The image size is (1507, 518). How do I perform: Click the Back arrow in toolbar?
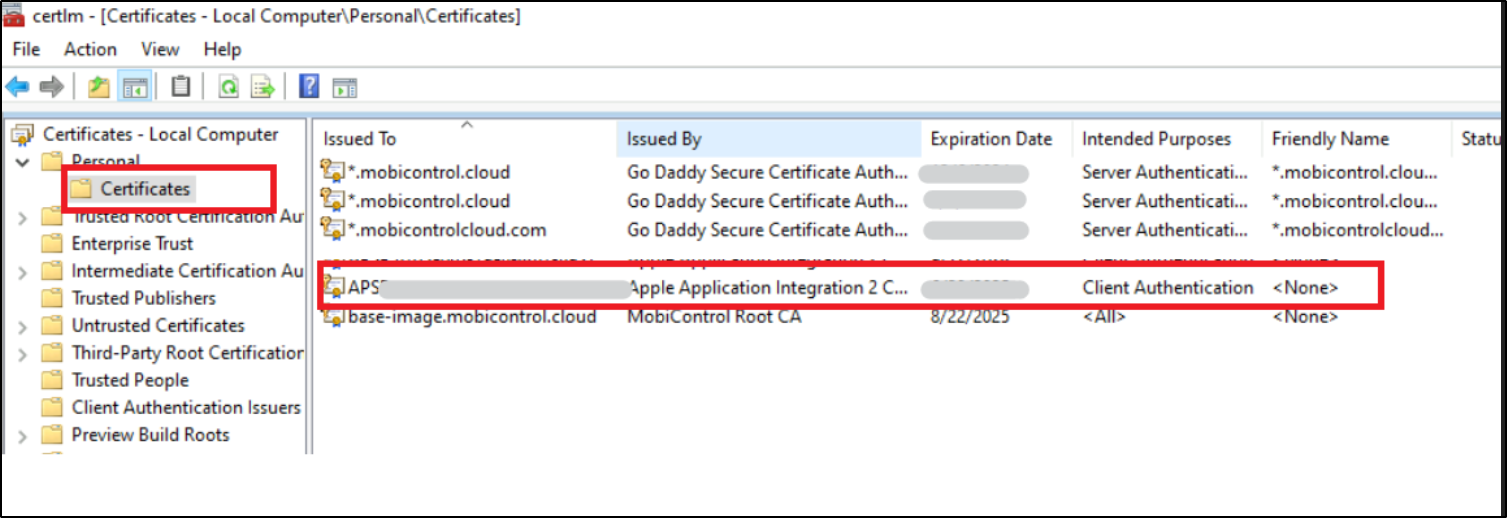pyautogui.click(x=17, y=88)
